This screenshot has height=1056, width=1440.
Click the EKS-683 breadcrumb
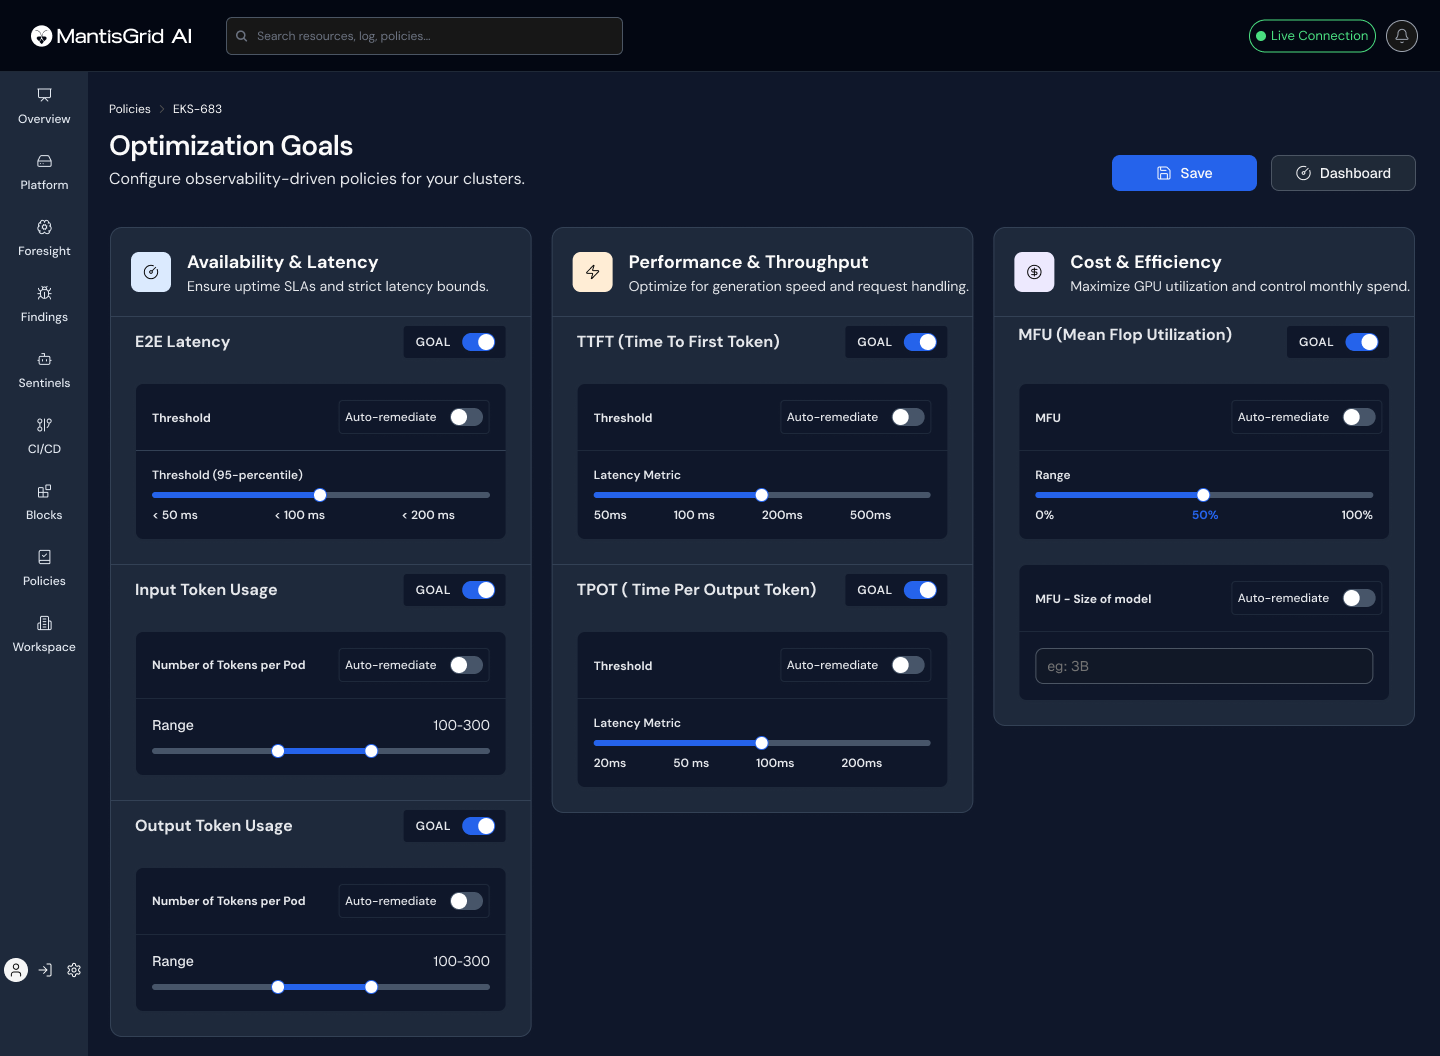click(197, 109)
